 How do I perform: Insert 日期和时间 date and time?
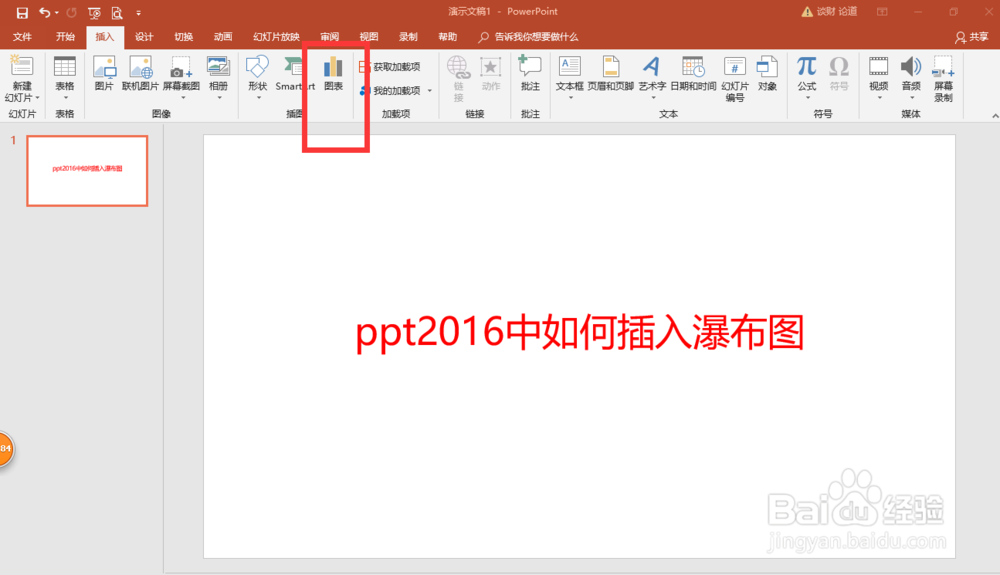pyautogui.click(x=693, y=74)
